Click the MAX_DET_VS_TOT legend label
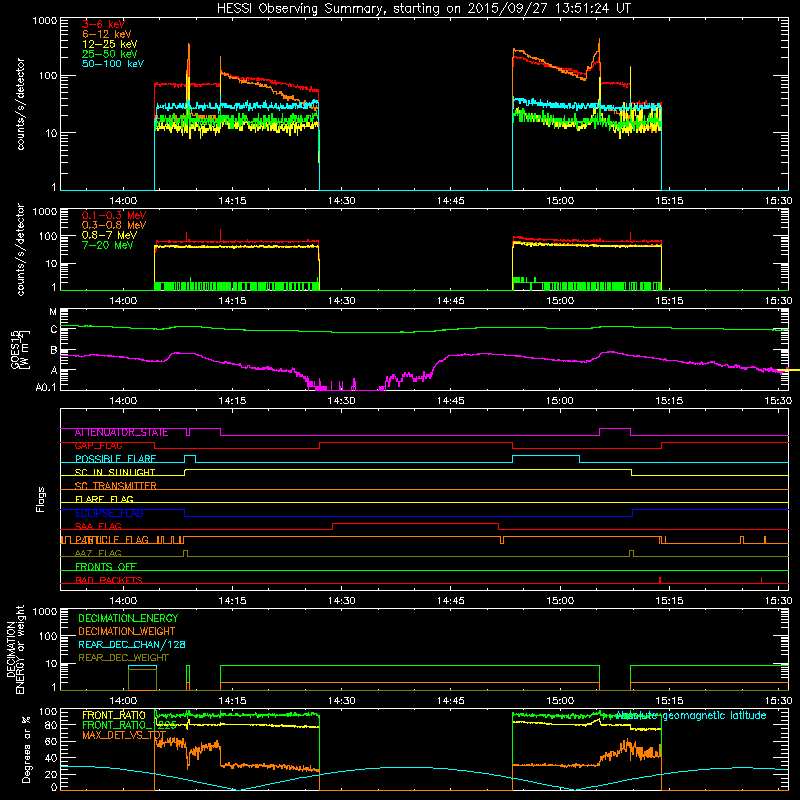The image size is (800, 800). pyautogui.click(x=124, y=736)
